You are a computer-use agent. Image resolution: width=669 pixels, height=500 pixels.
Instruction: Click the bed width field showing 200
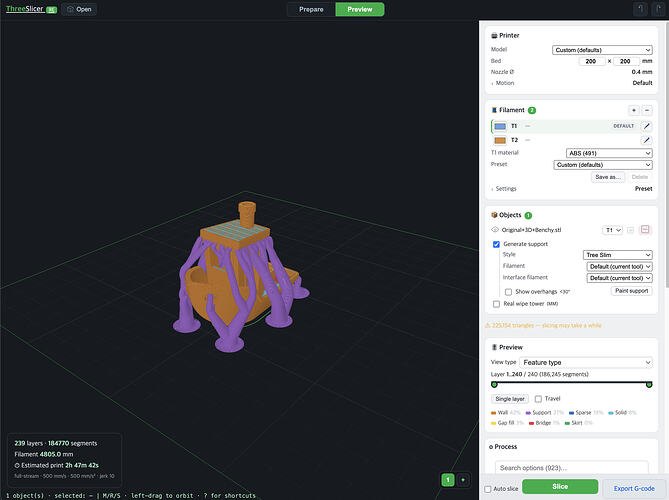(x=591, y=61)
